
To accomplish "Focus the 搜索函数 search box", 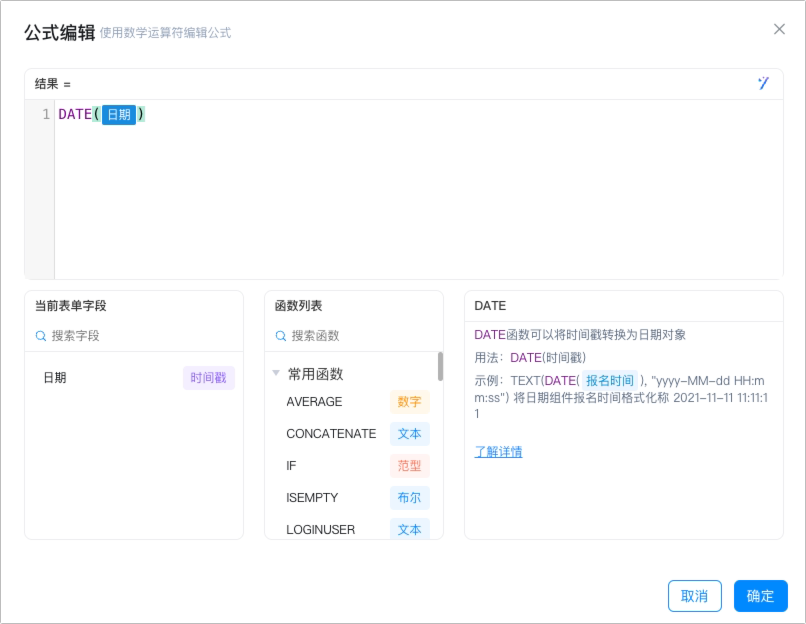I will pyautogui.click(x=360, y=336).
